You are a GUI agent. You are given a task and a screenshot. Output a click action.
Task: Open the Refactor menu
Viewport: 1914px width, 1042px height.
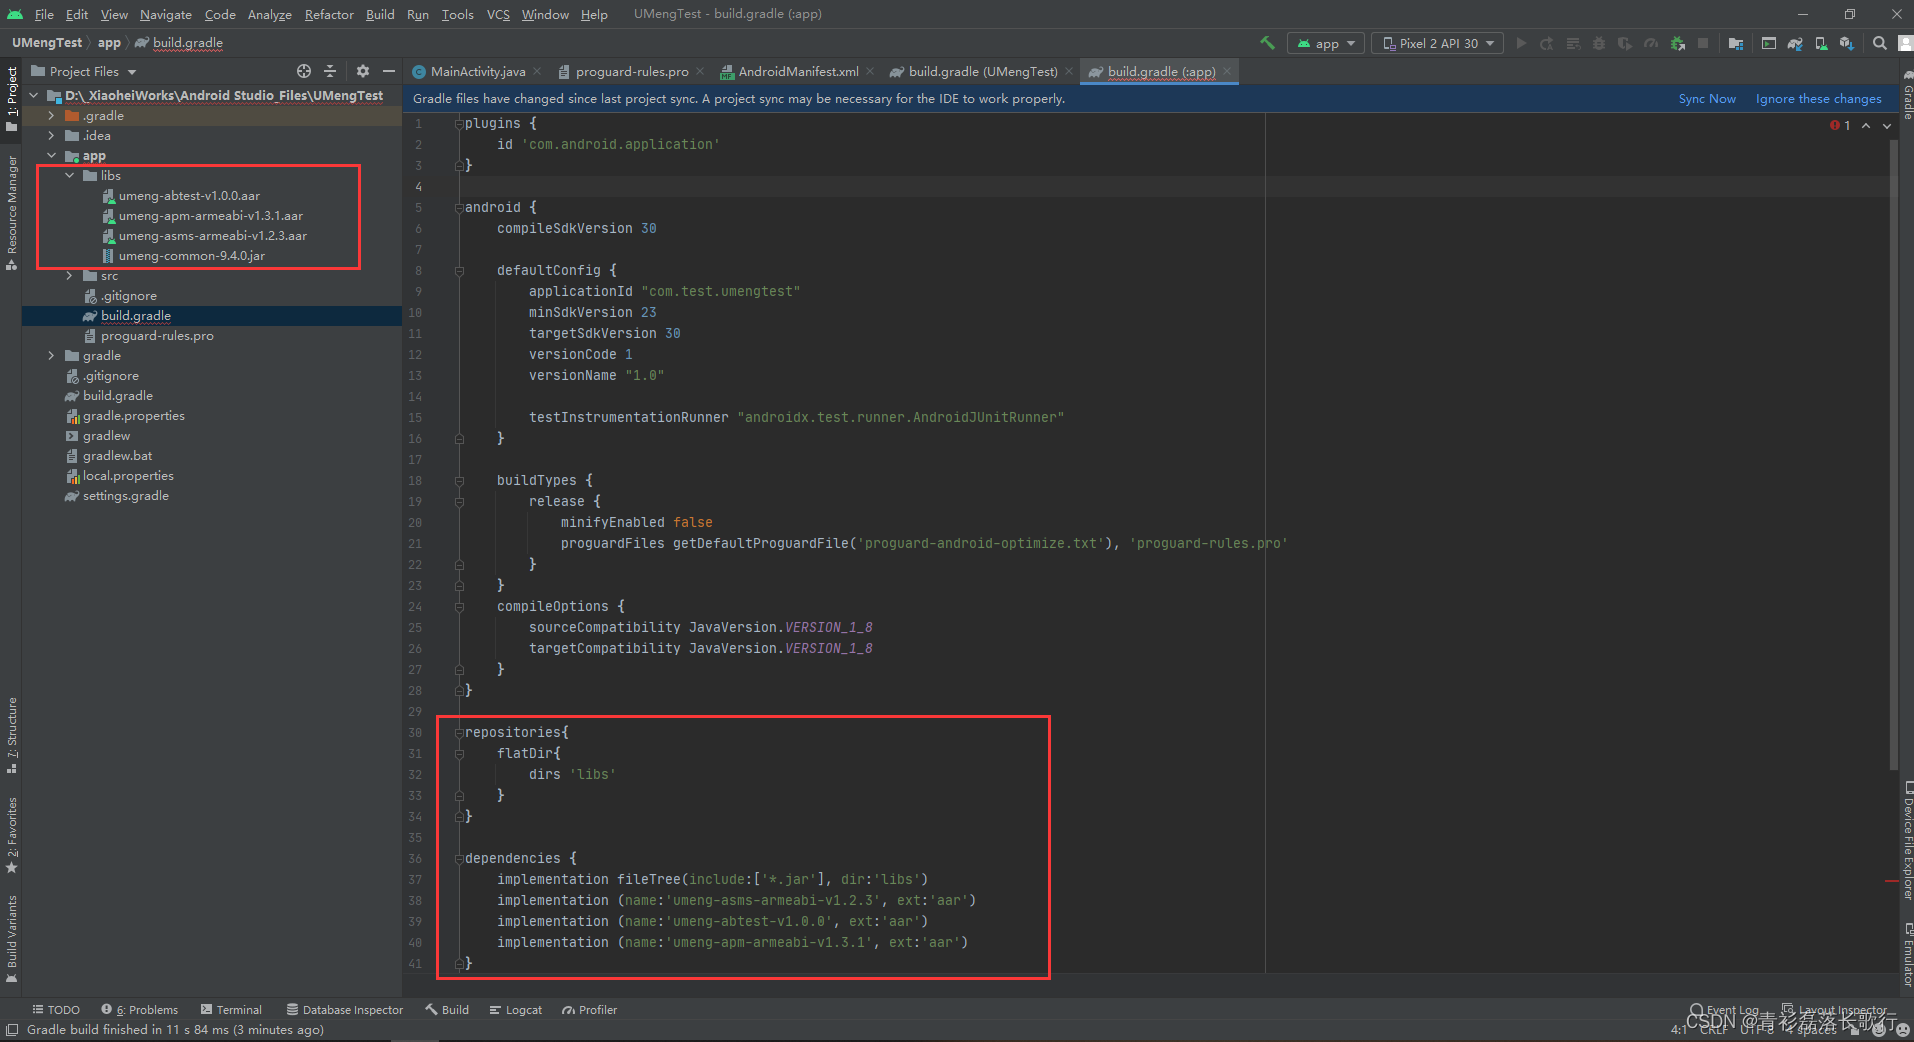pos(329,14)
